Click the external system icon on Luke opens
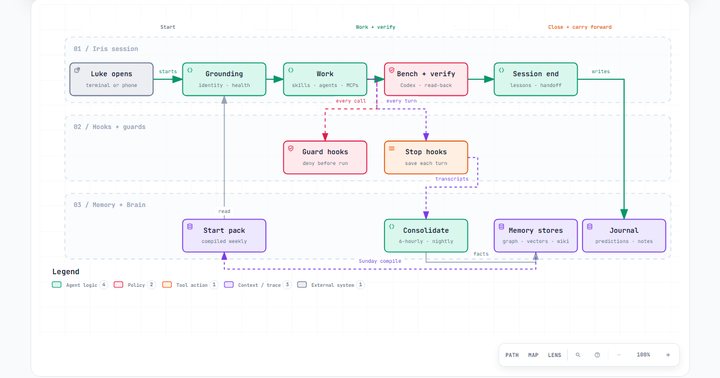This screenshot has width=720, height=378. [77, 70]
